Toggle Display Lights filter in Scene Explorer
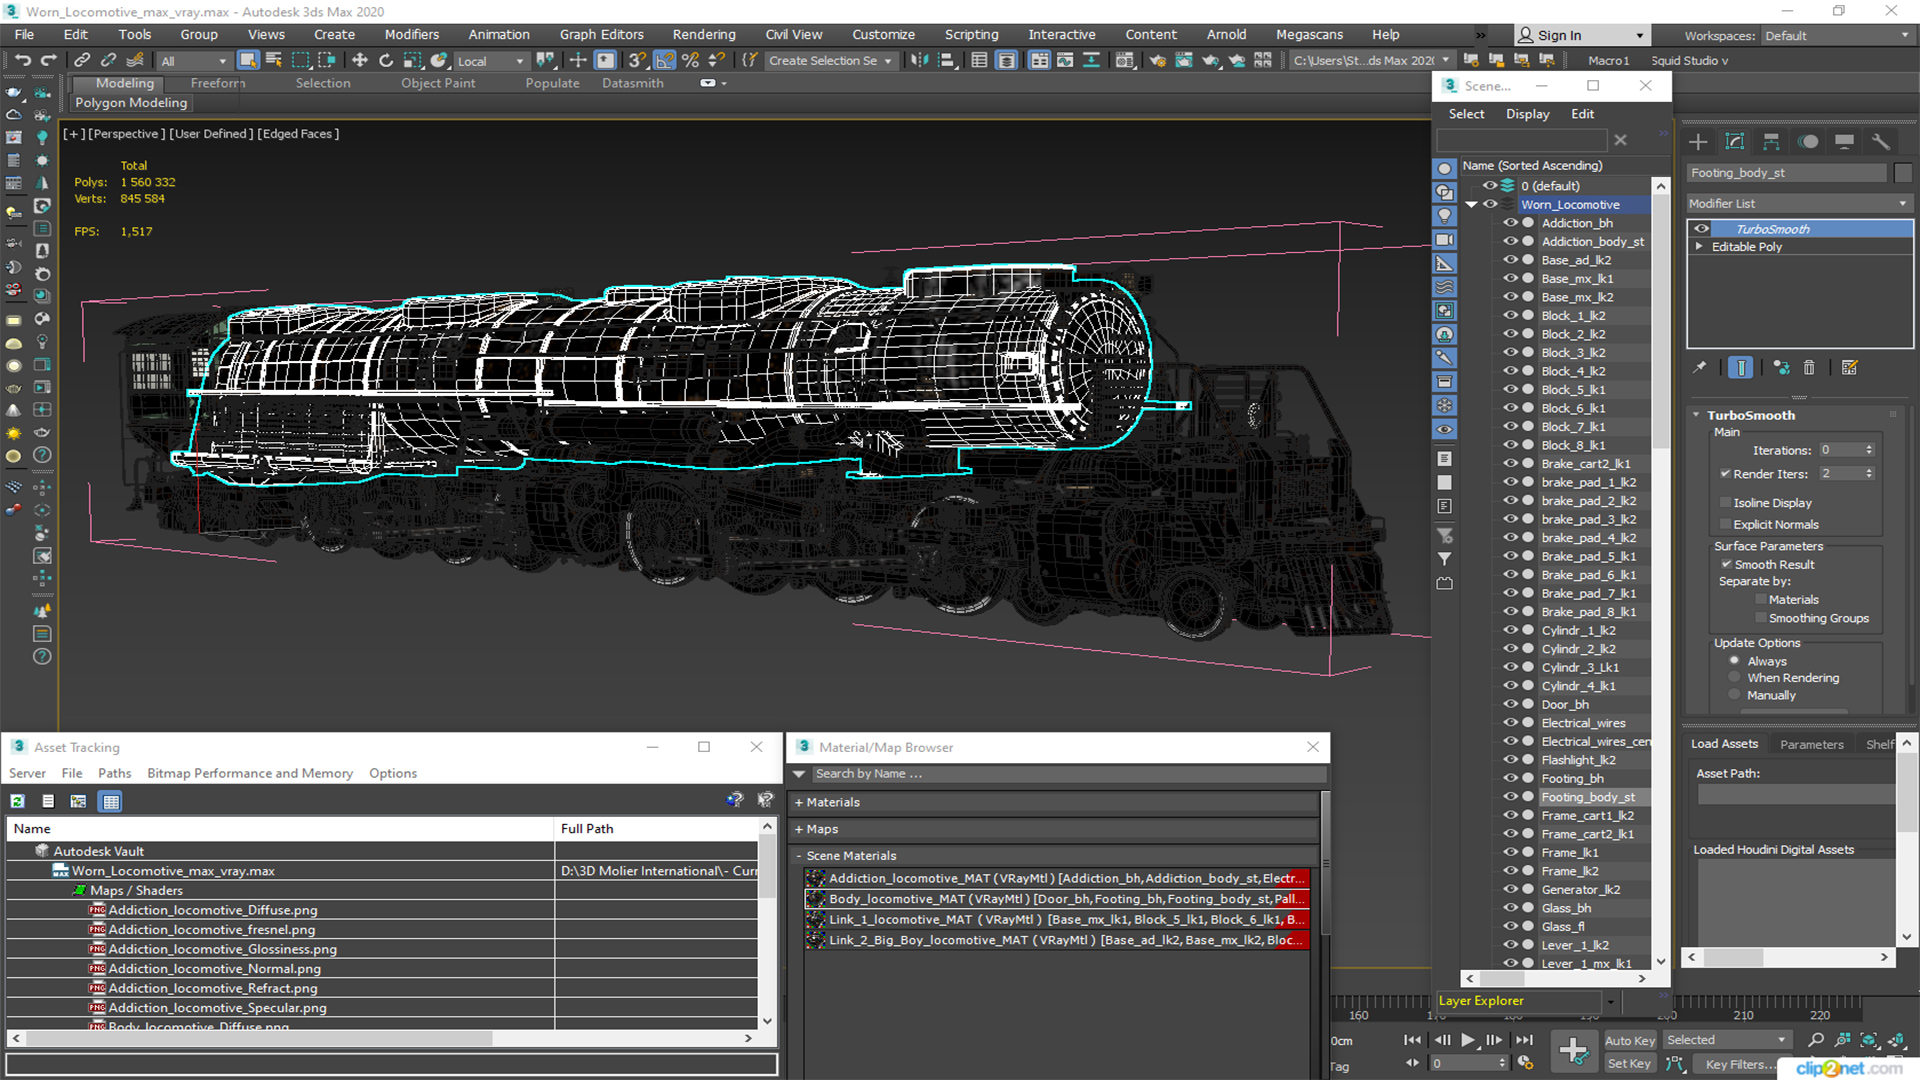This screenshot has width=1920, height=1080. point(1445,216)
